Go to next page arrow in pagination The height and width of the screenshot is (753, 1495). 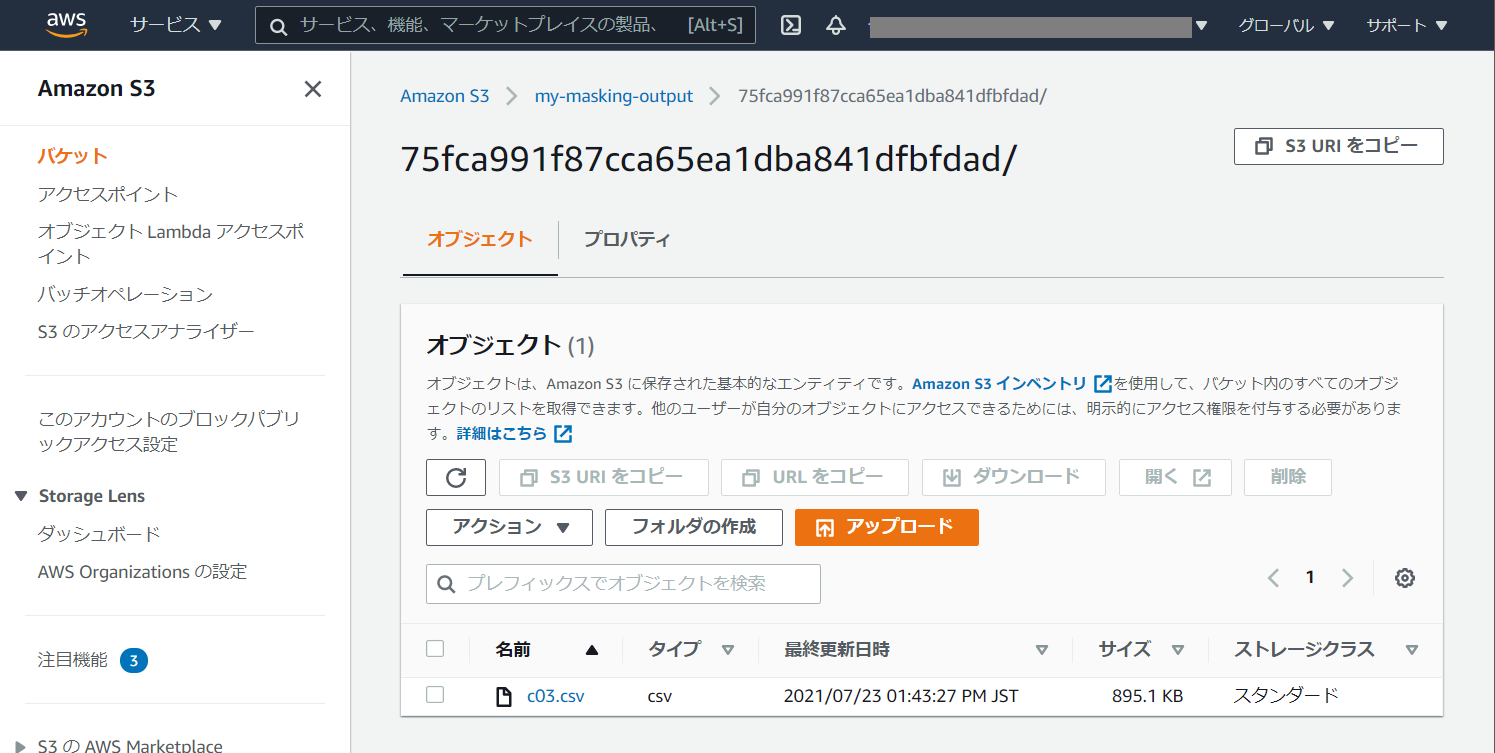tap(1347, 578)
